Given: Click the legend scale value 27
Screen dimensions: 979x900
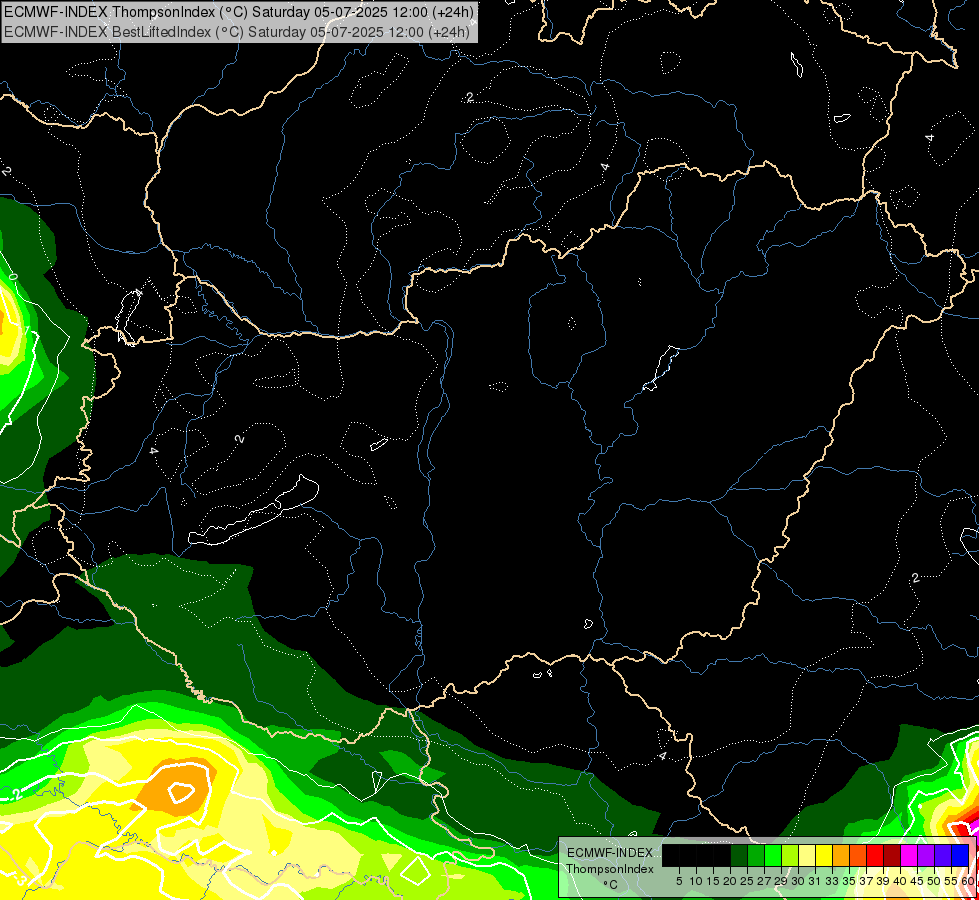Looking at the screenshot, I should coord(764,881).
